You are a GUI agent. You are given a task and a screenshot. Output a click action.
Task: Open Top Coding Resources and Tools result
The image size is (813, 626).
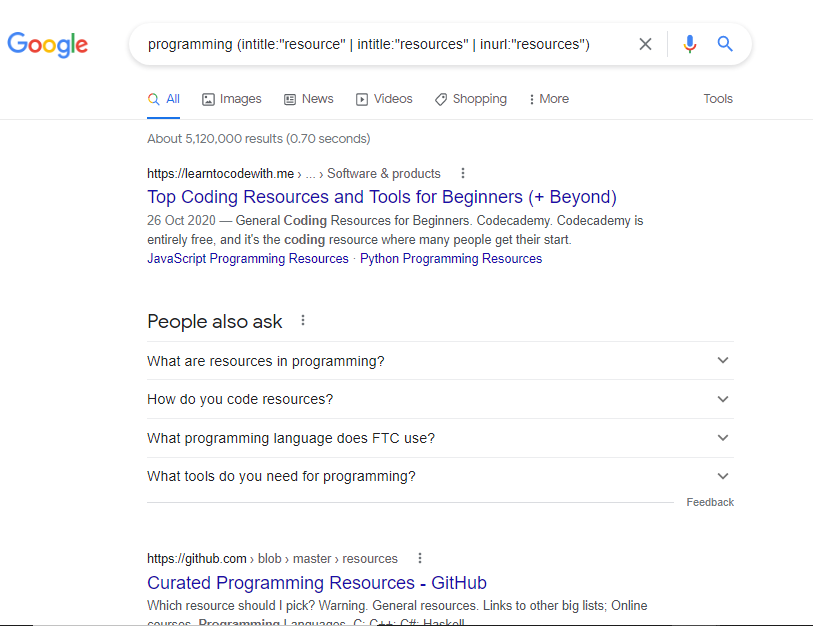382,197
